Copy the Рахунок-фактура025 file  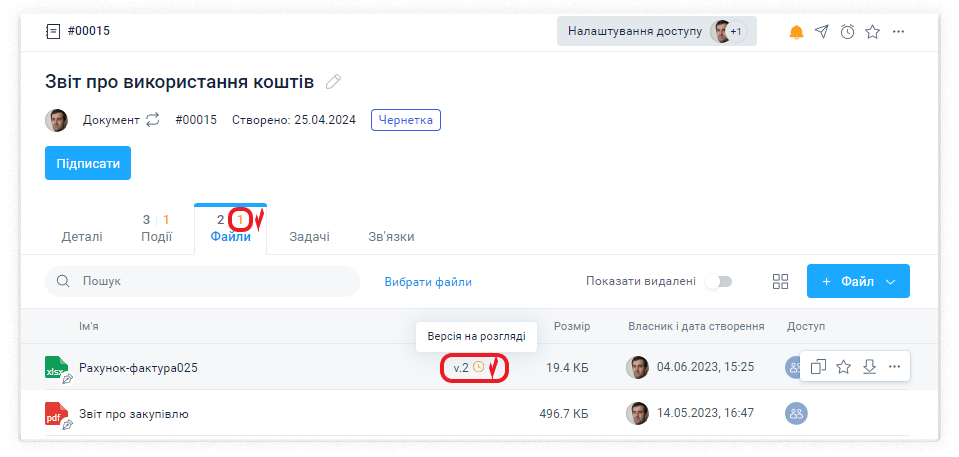[x=818, y=367]
